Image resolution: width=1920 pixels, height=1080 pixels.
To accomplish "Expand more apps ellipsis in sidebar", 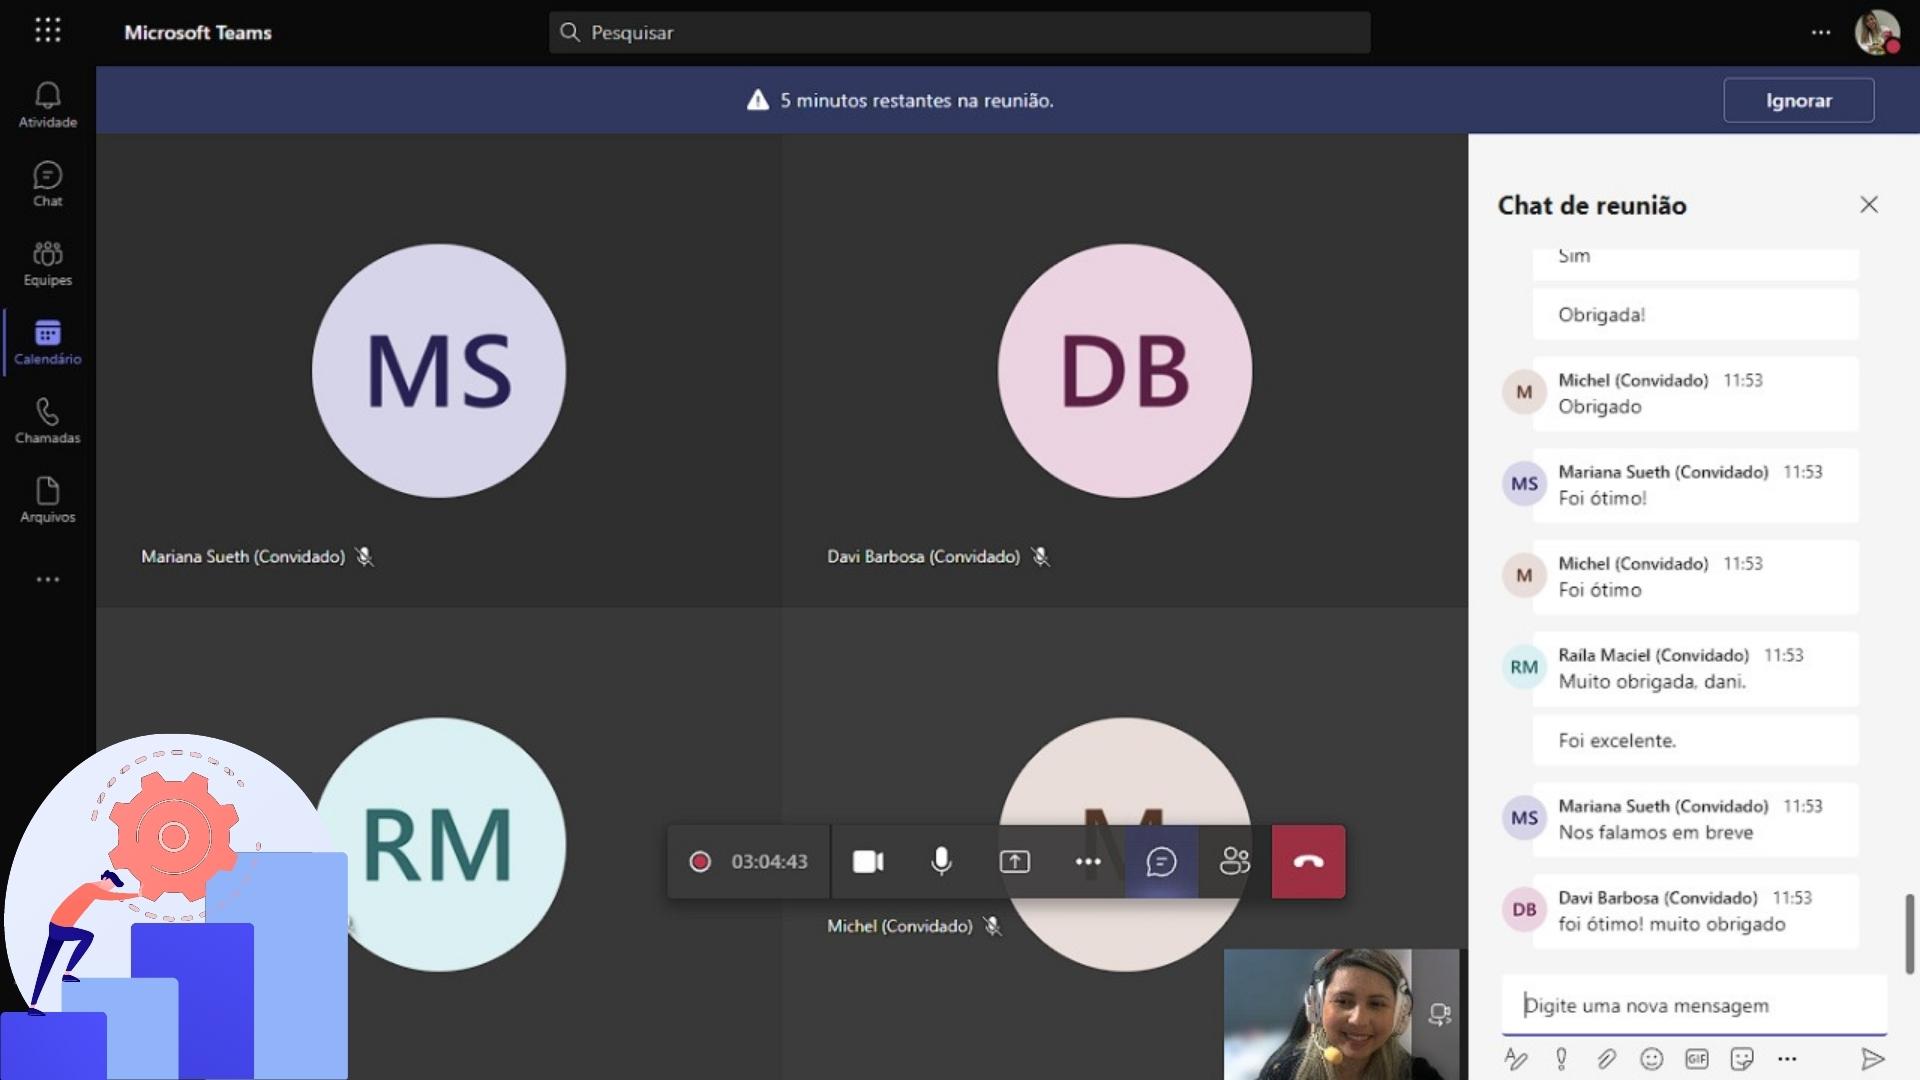I will tap(47, 579).
